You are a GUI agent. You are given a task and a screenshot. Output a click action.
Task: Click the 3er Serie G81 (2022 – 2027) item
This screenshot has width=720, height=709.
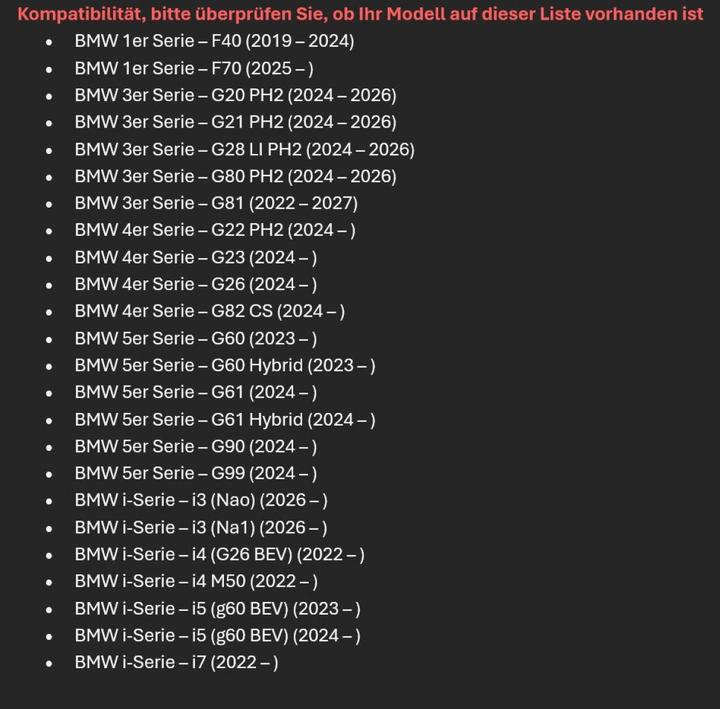point(216,203)
